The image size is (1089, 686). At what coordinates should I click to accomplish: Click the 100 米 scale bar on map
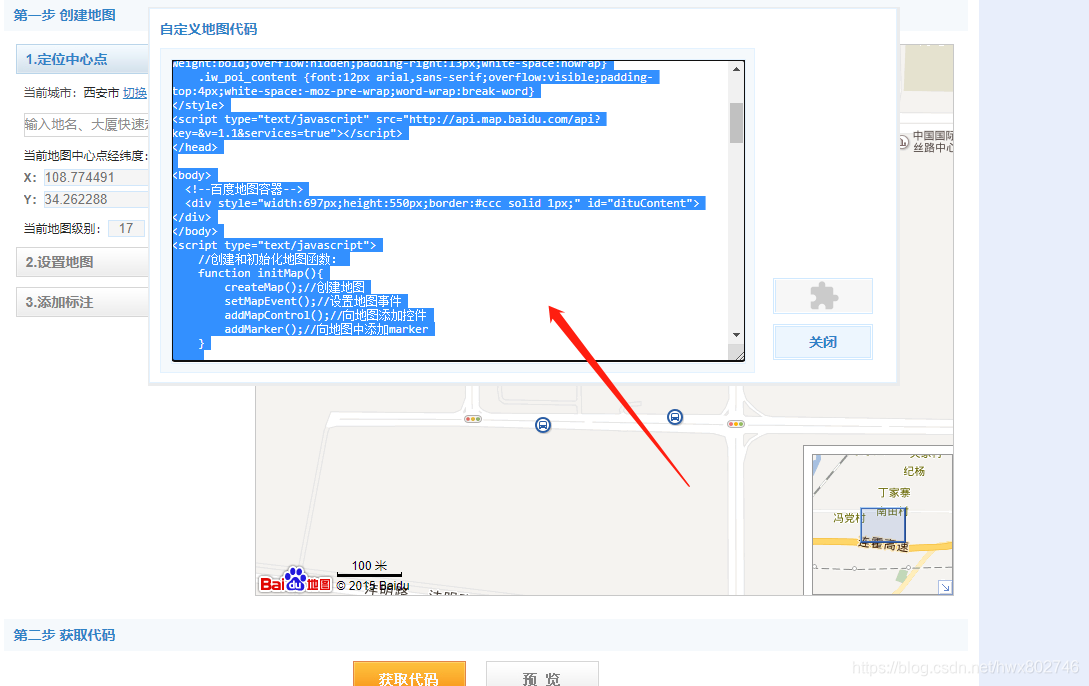coord(369,568)
